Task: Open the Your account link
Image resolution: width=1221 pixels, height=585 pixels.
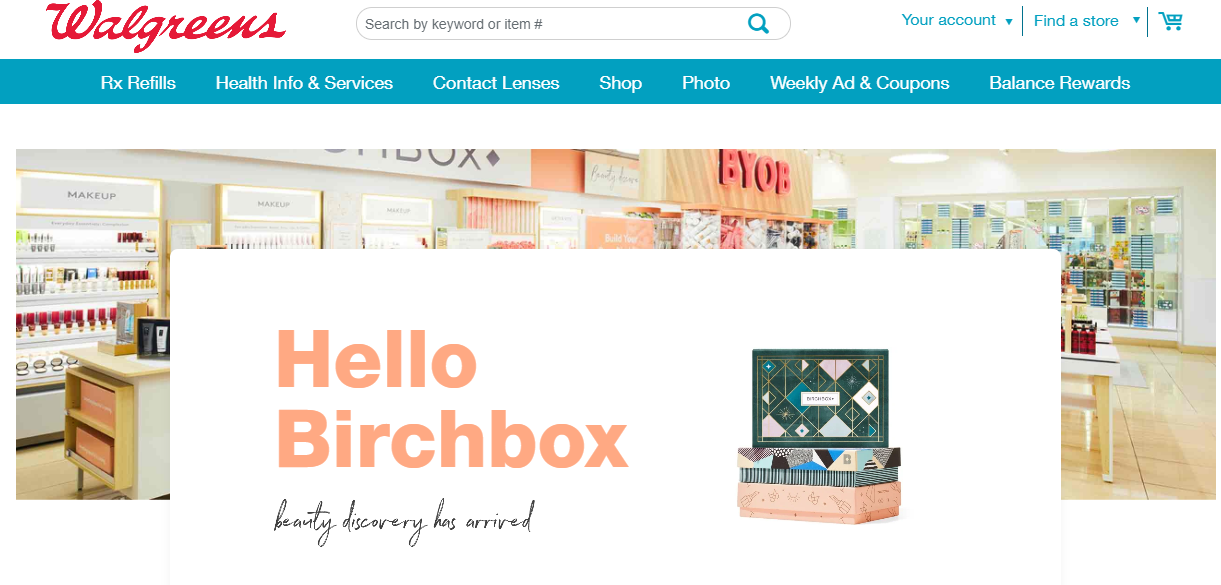Action: click(x=948, y=20)
